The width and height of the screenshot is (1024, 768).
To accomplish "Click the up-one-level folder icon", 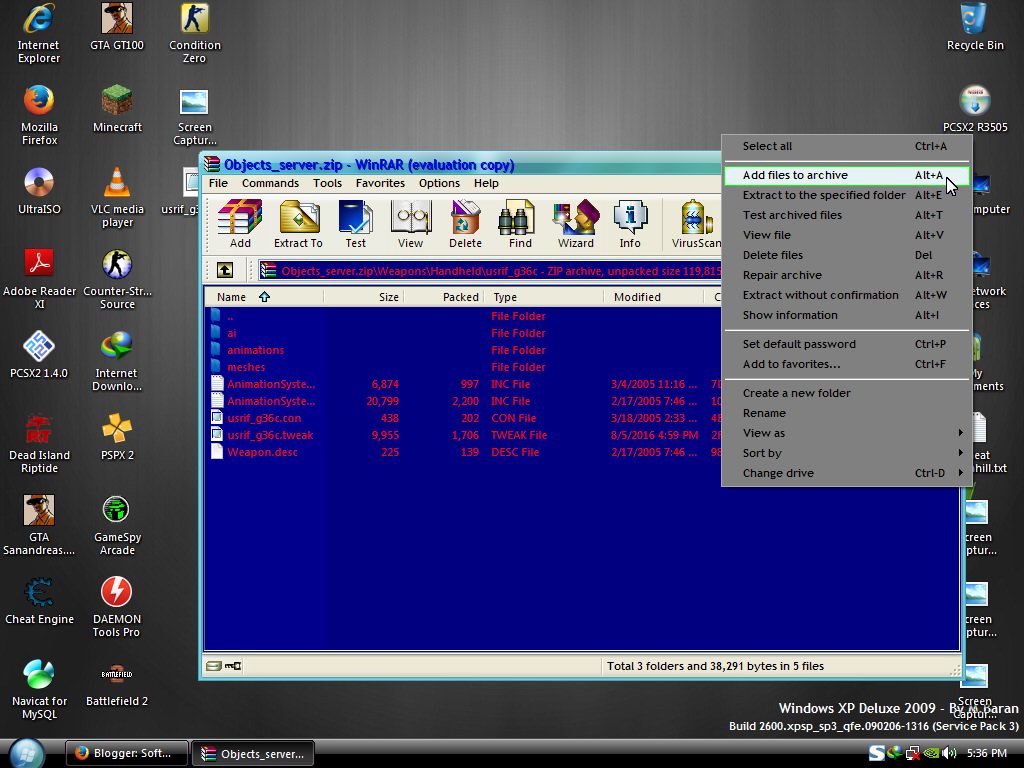I will [223, 270].
